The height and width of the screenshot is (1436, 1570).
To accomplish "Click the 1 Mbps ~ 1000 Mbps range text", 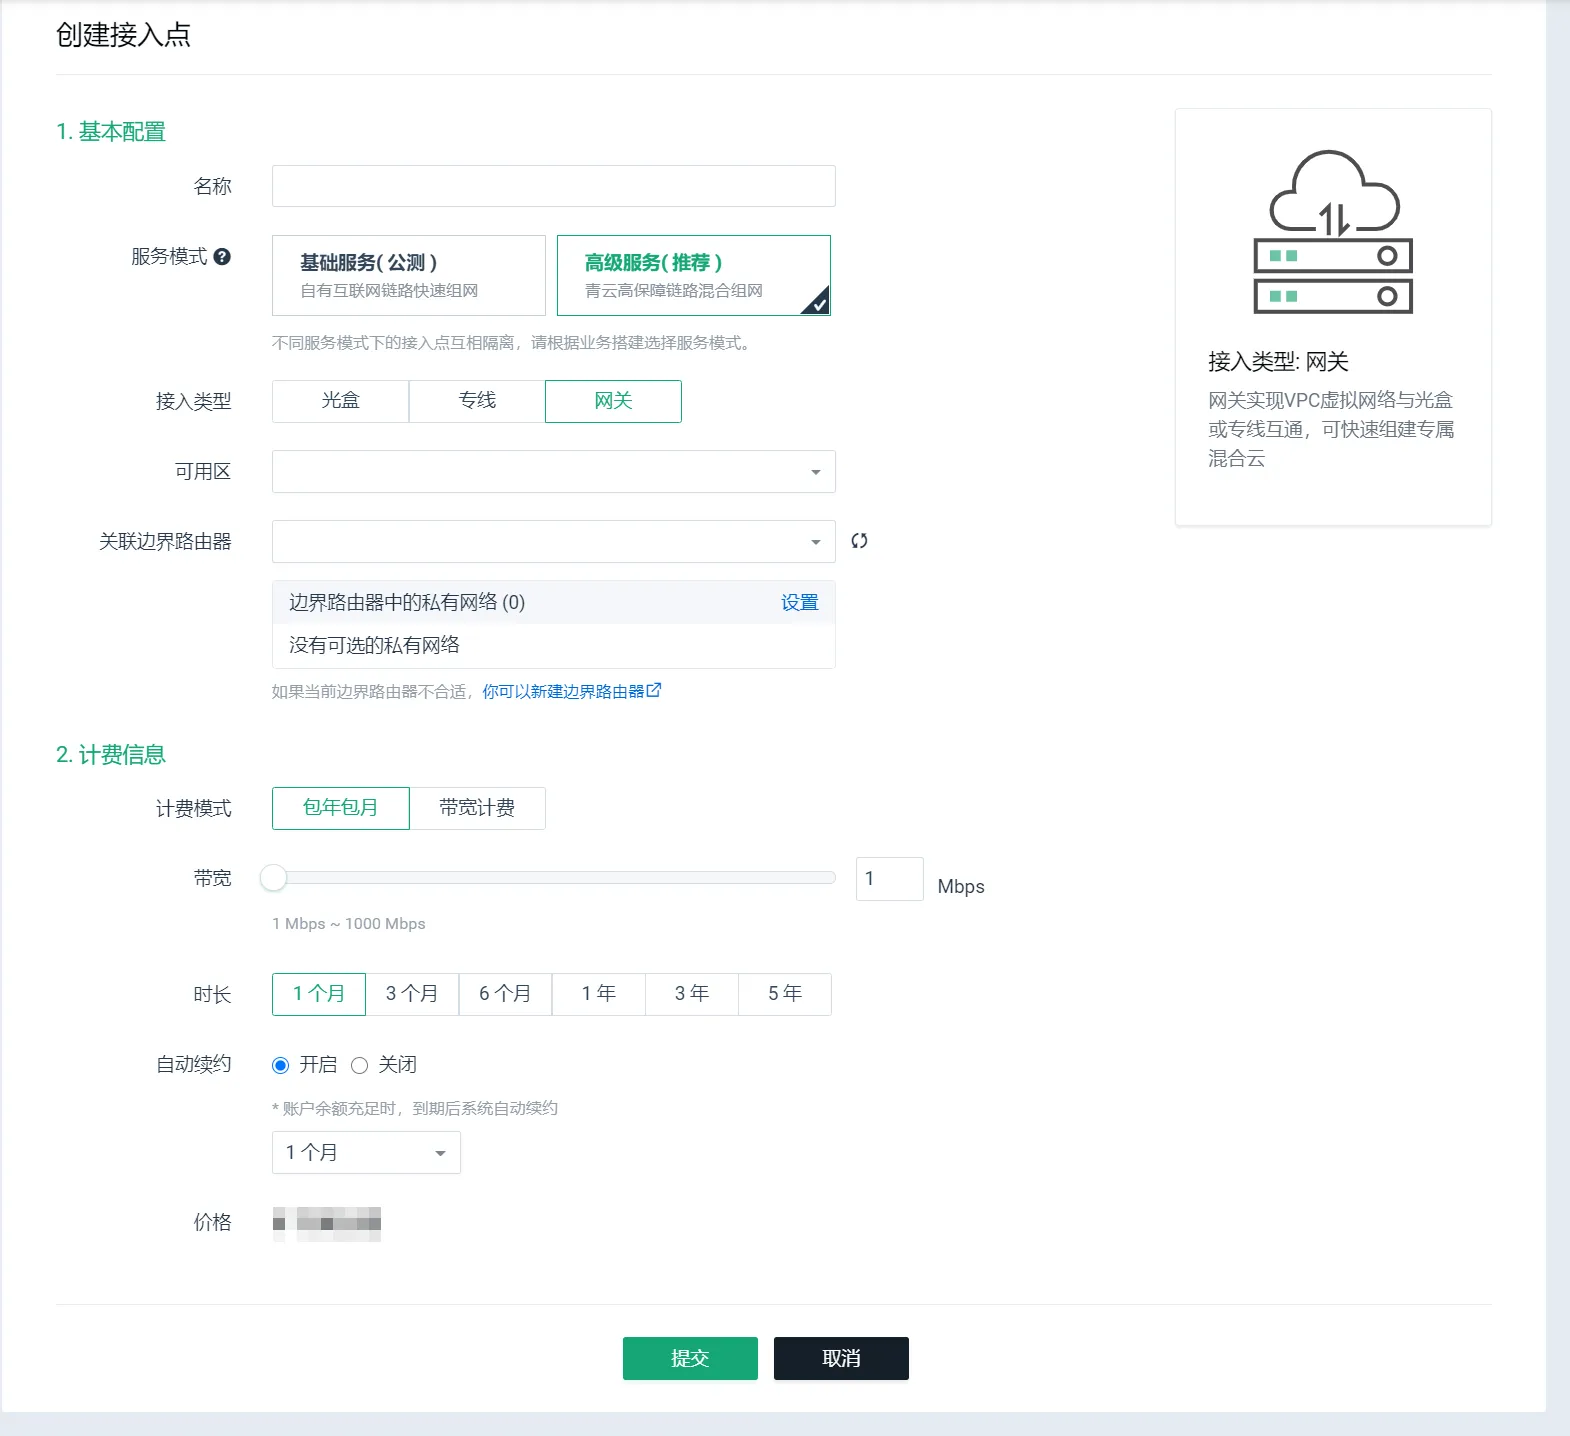I will [349, 924].
